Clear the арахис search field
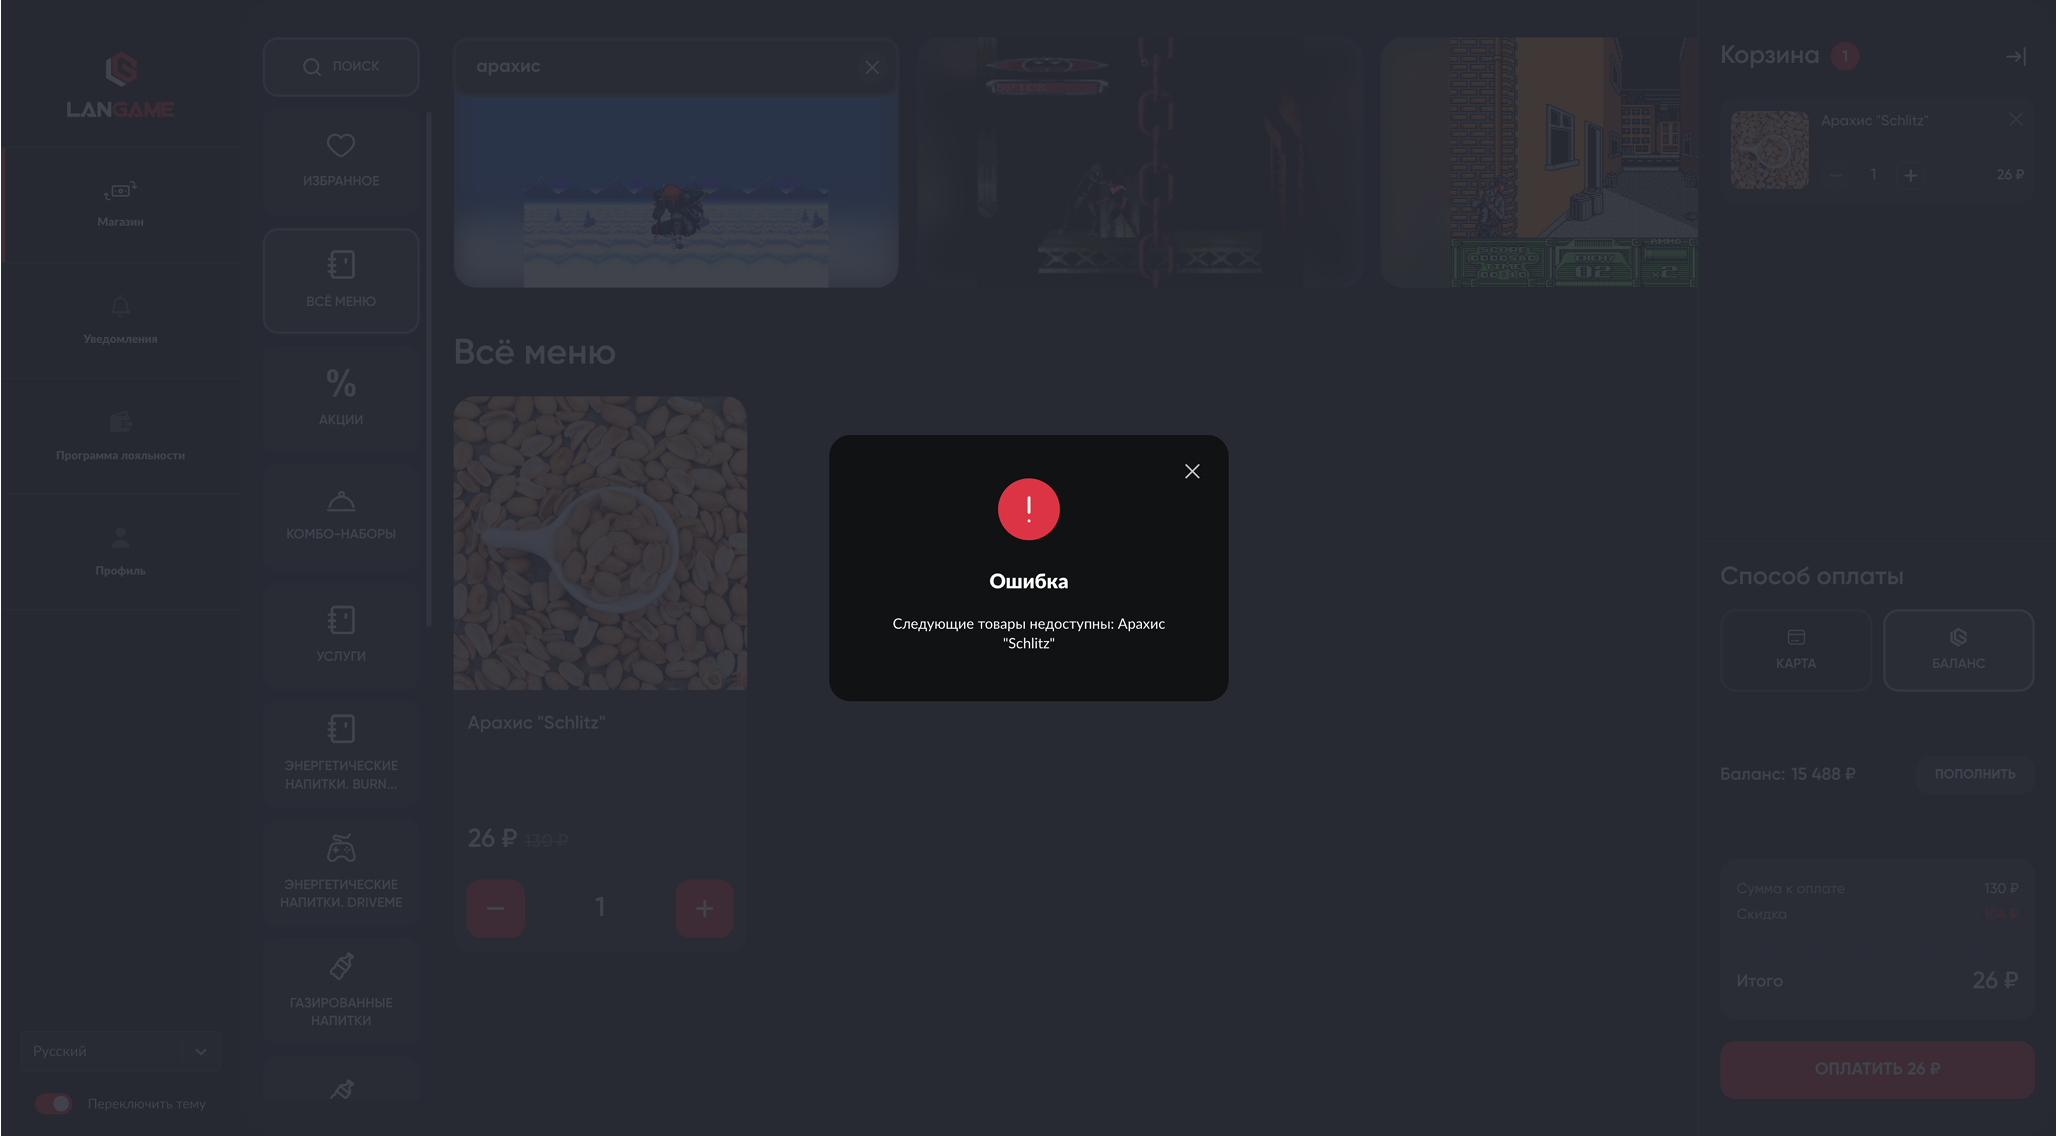Screen dimensions: 2057x1136 [x=871, y=67]
